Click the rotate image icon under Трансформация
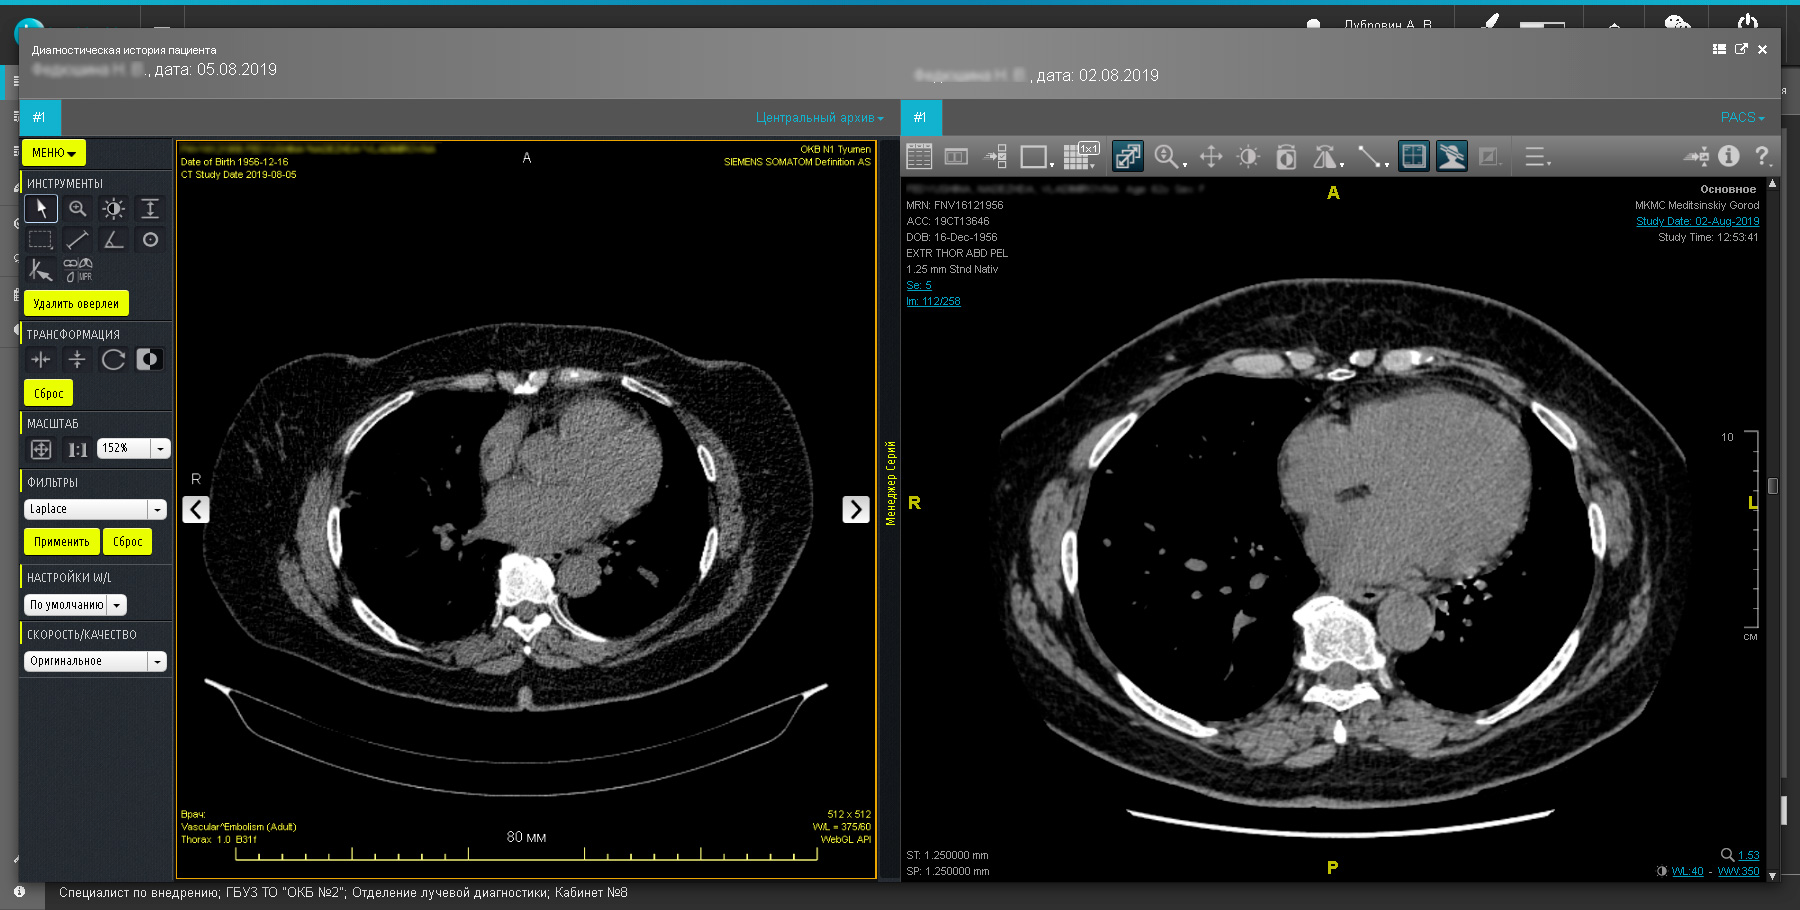Screen dimensions: 1800x910 [113, 360]
